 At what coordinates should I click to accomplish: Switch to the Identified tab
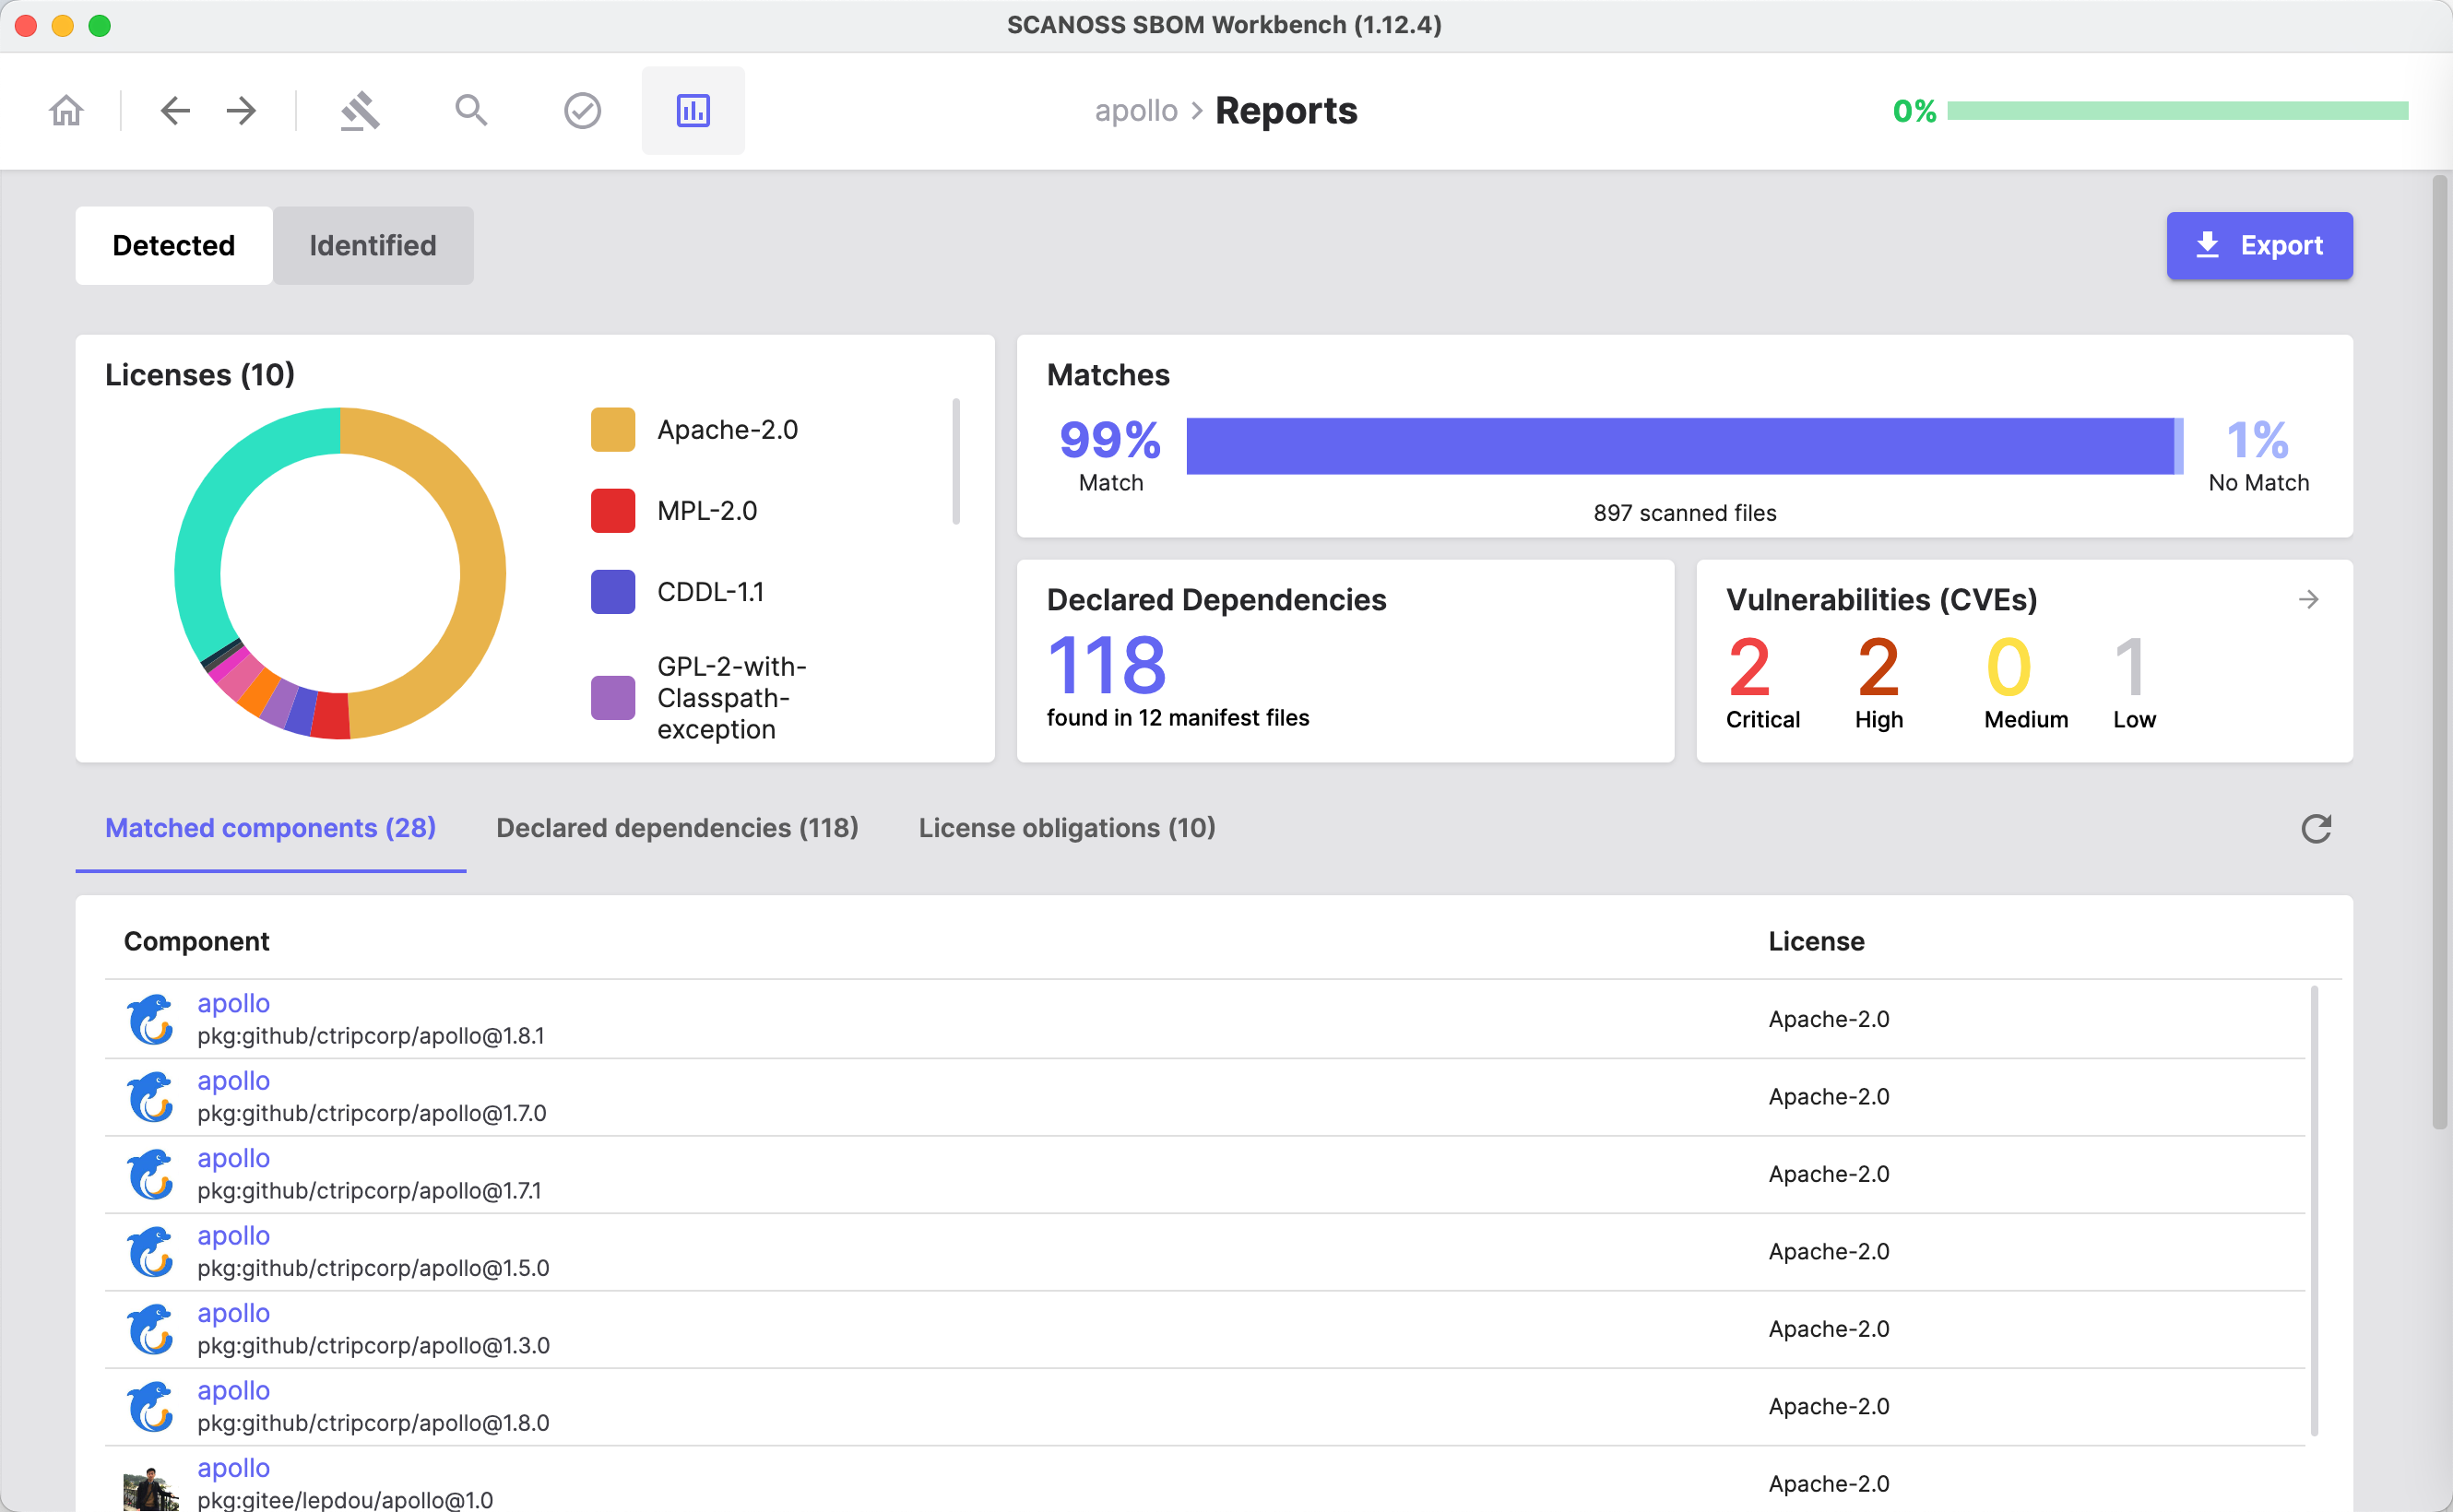click(x=372, y=245)
